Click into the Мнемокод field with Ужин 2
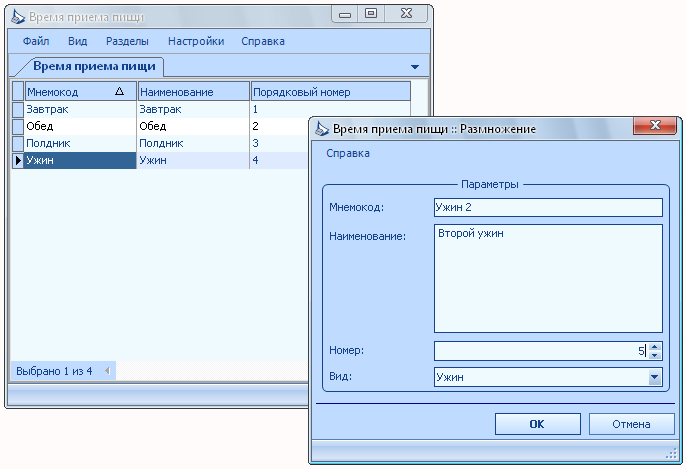 548,207
